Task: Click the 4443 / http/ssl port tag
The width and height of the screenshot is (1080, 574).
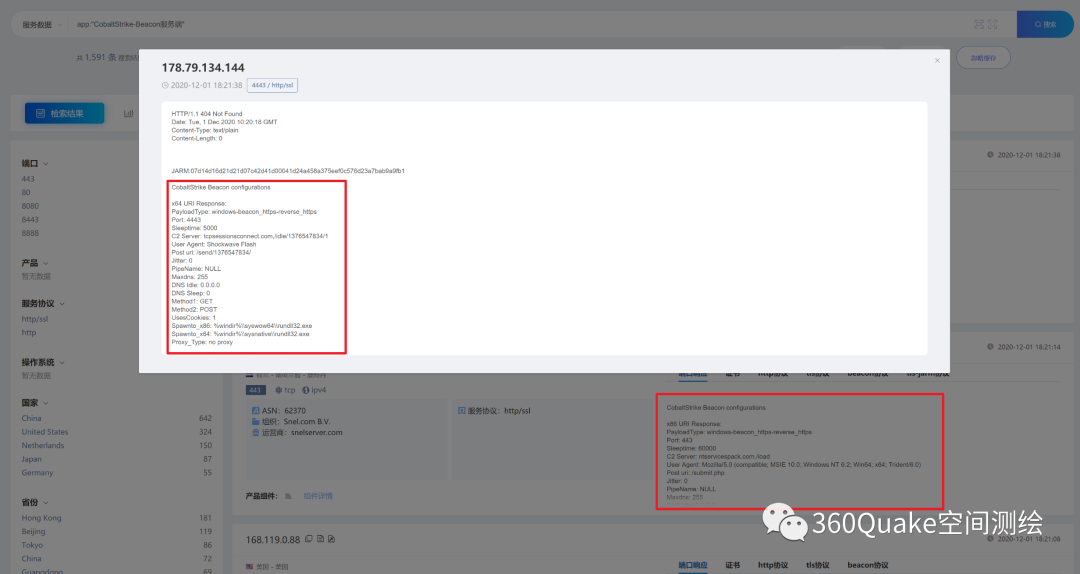Action: point(272,85)
